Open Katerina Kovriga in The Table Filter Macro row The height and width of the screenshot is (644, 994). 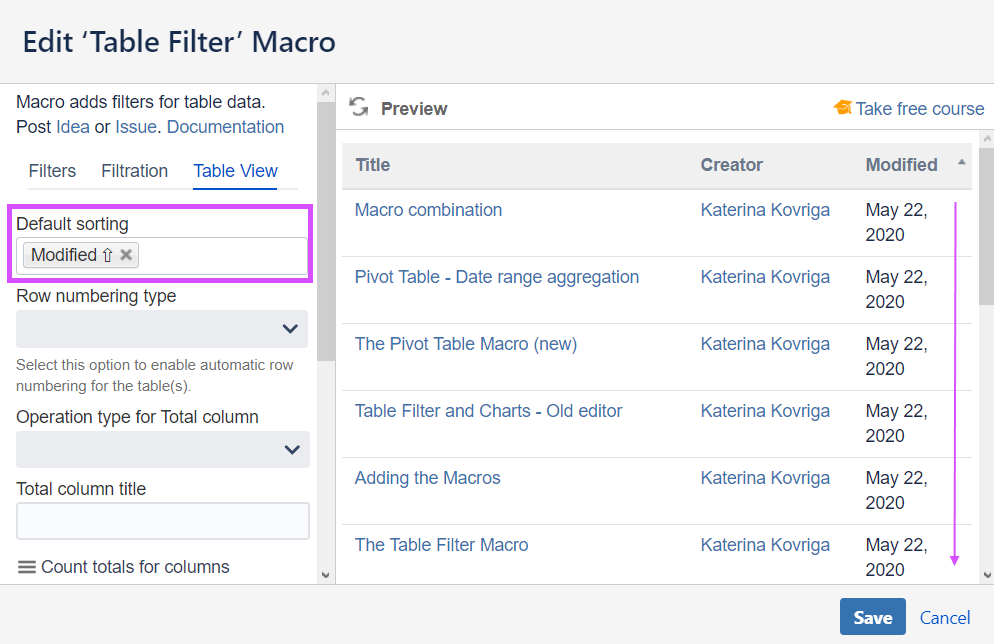tap(765, 545)
